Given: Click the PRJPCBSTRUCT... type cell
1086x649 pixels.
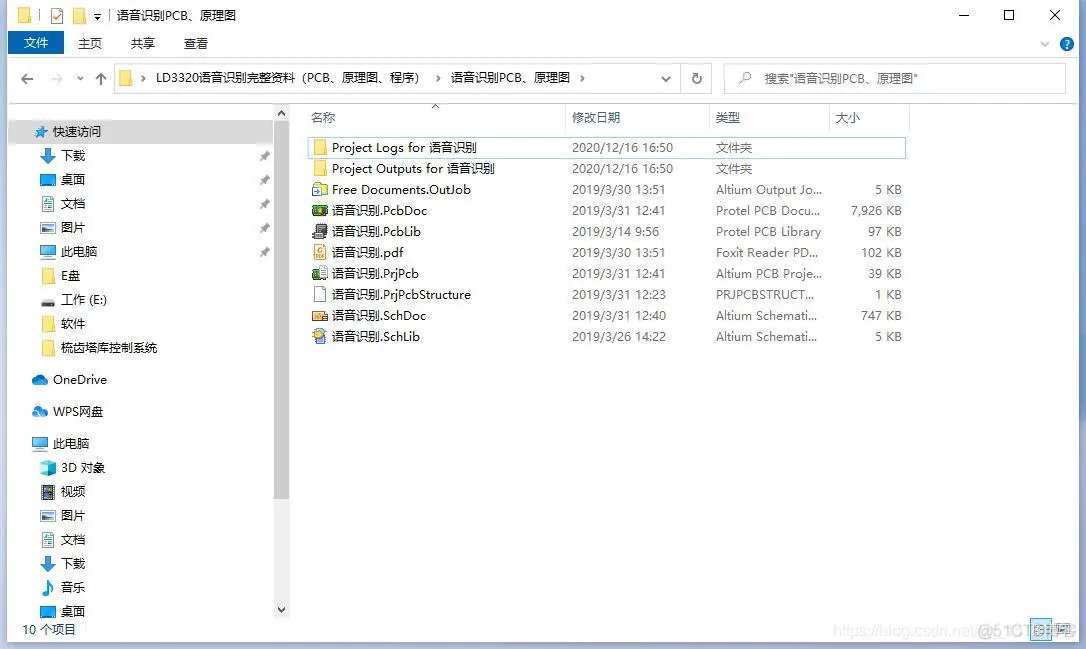Looking at the screenshot, I should (765, 294).
